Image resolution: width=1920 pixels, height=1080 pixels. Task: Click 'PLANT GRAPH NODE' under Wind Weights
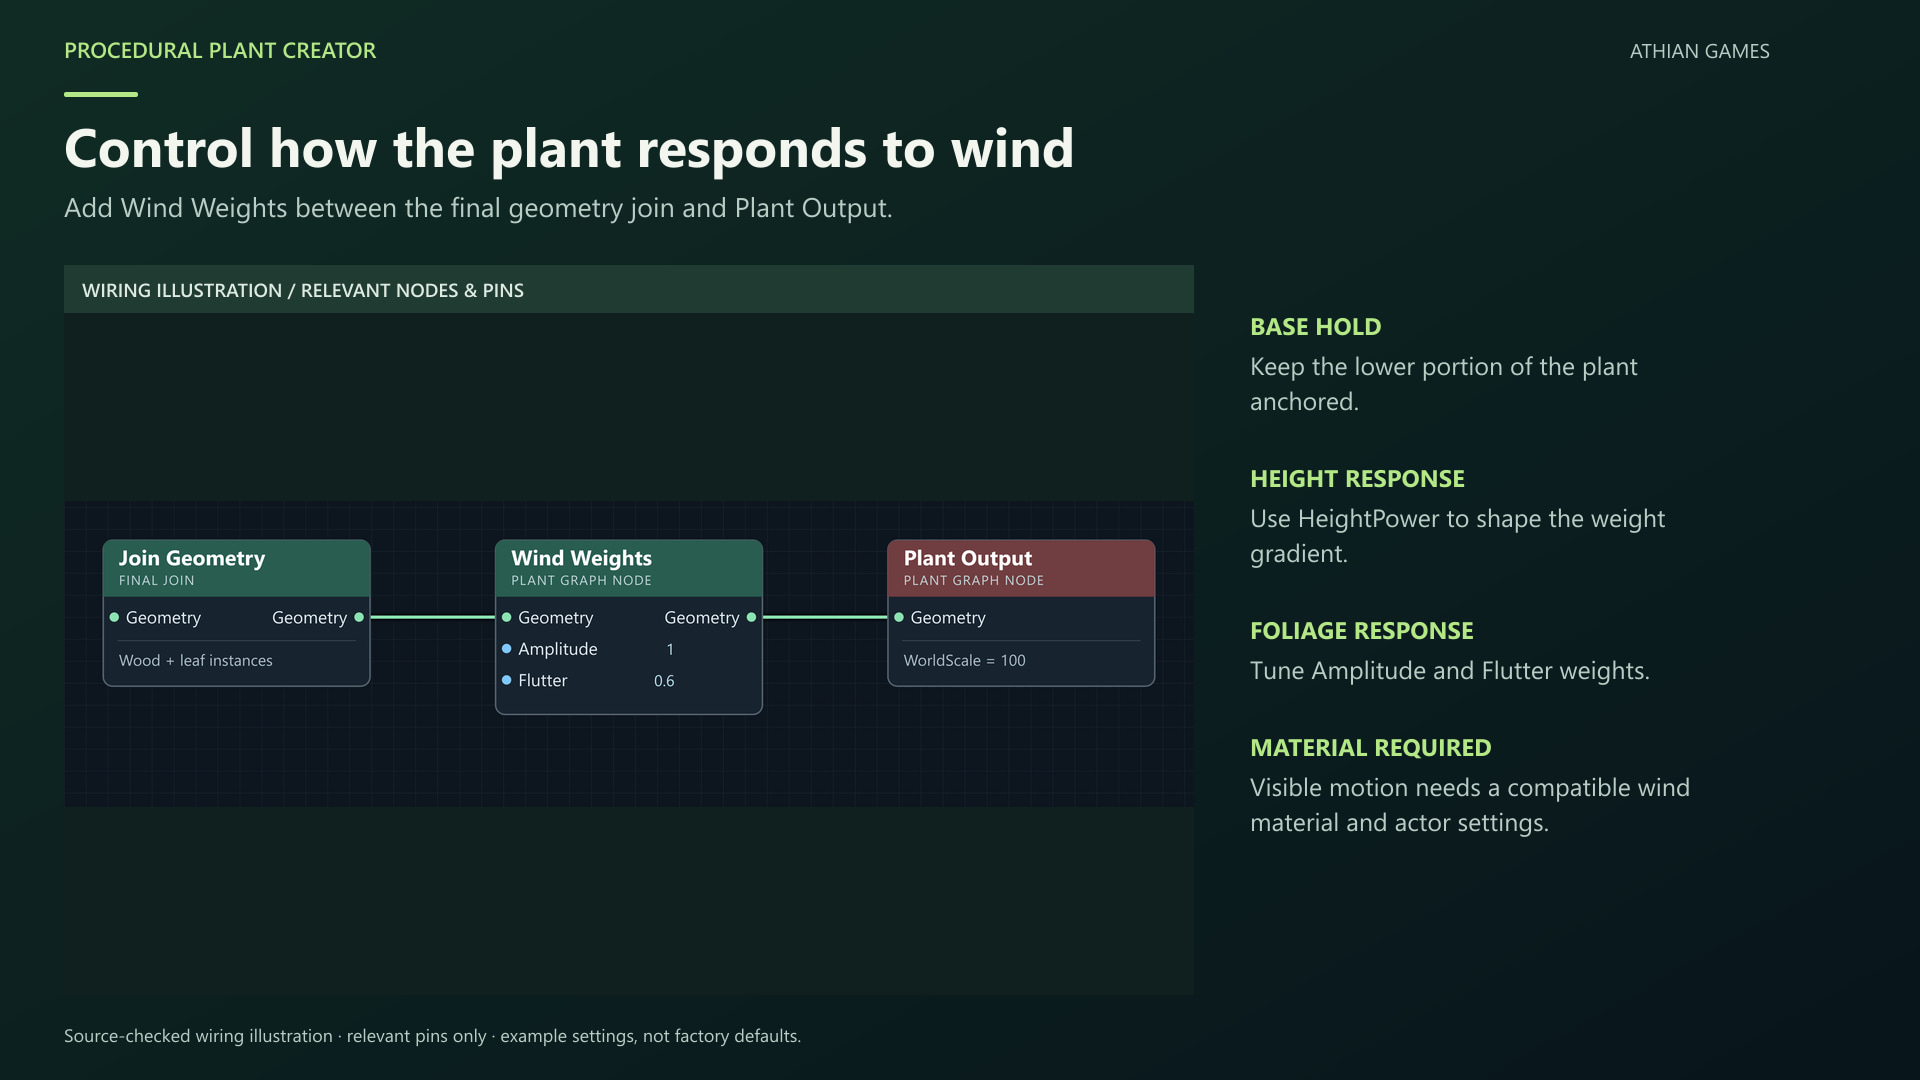click(x=581, y=581)
